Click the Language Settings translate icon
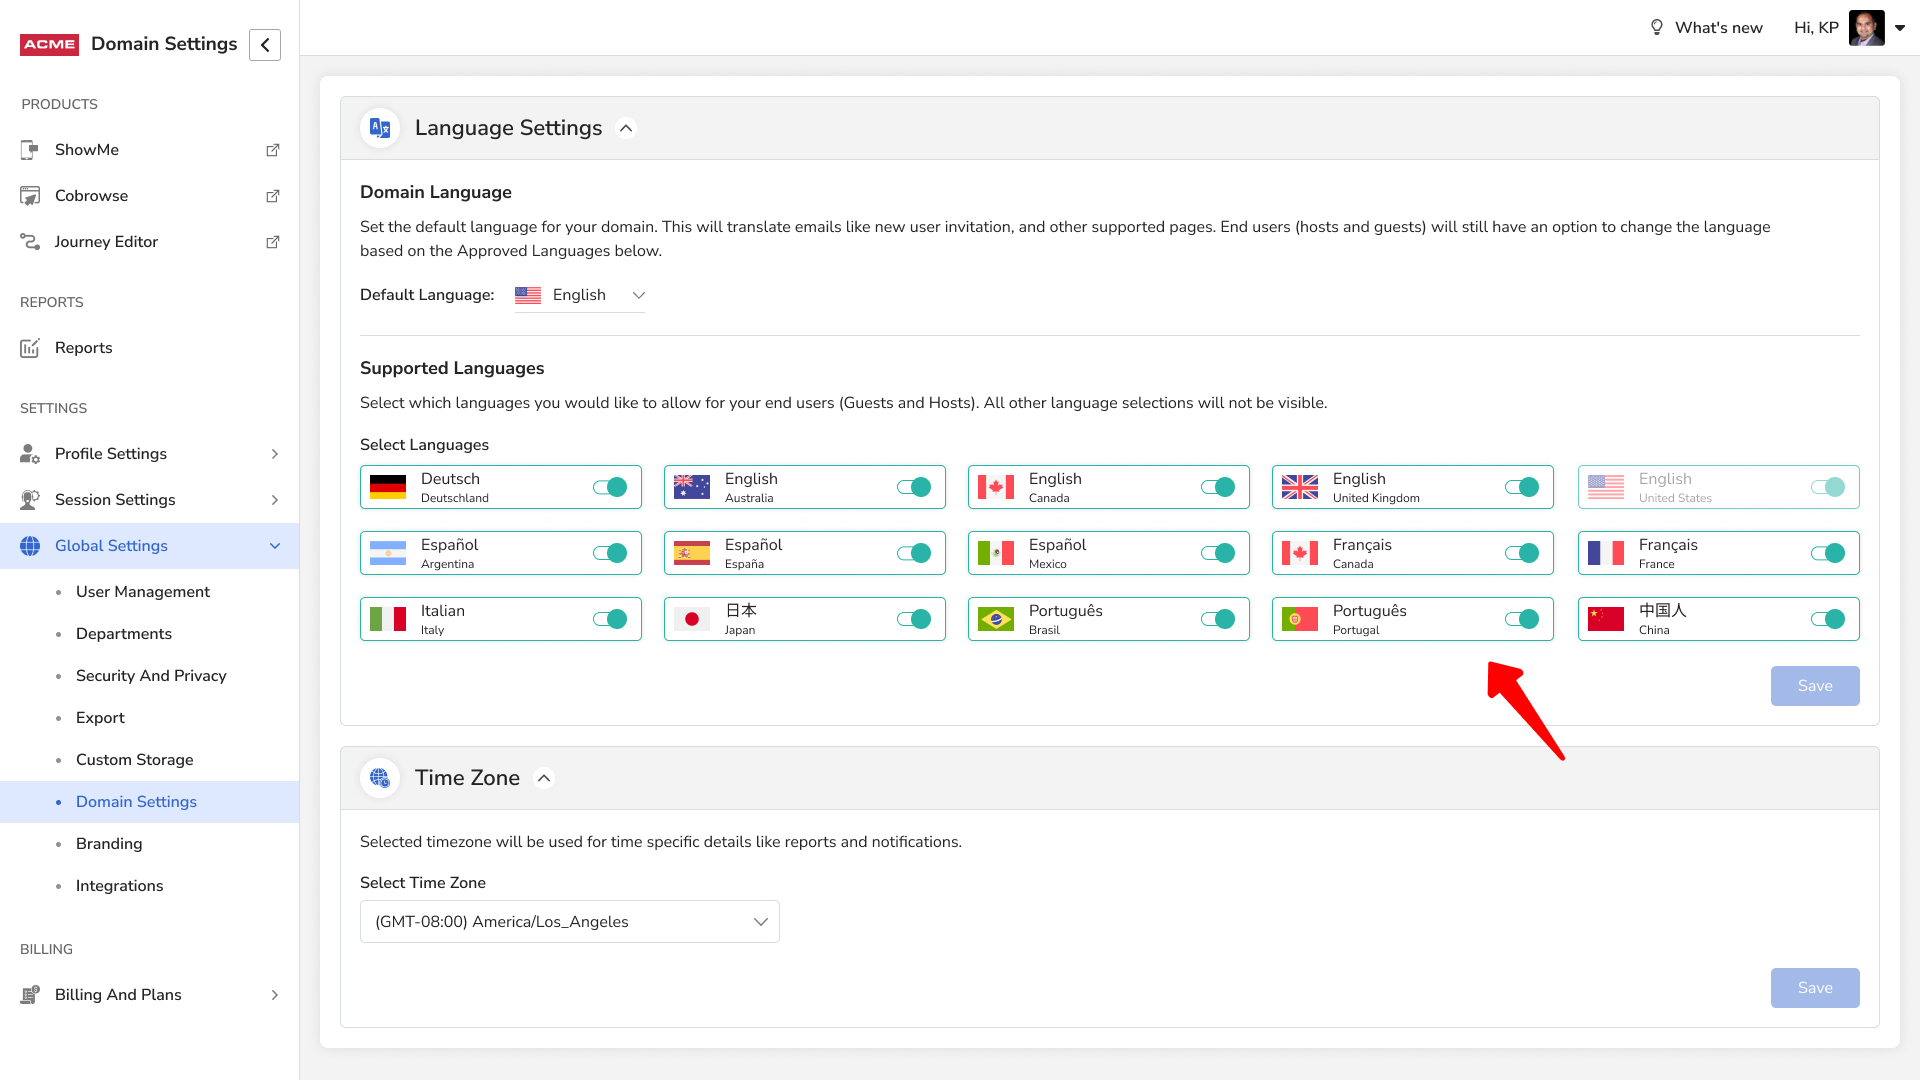This screenshot has height=1080, width=1920. tap(380, 128)
